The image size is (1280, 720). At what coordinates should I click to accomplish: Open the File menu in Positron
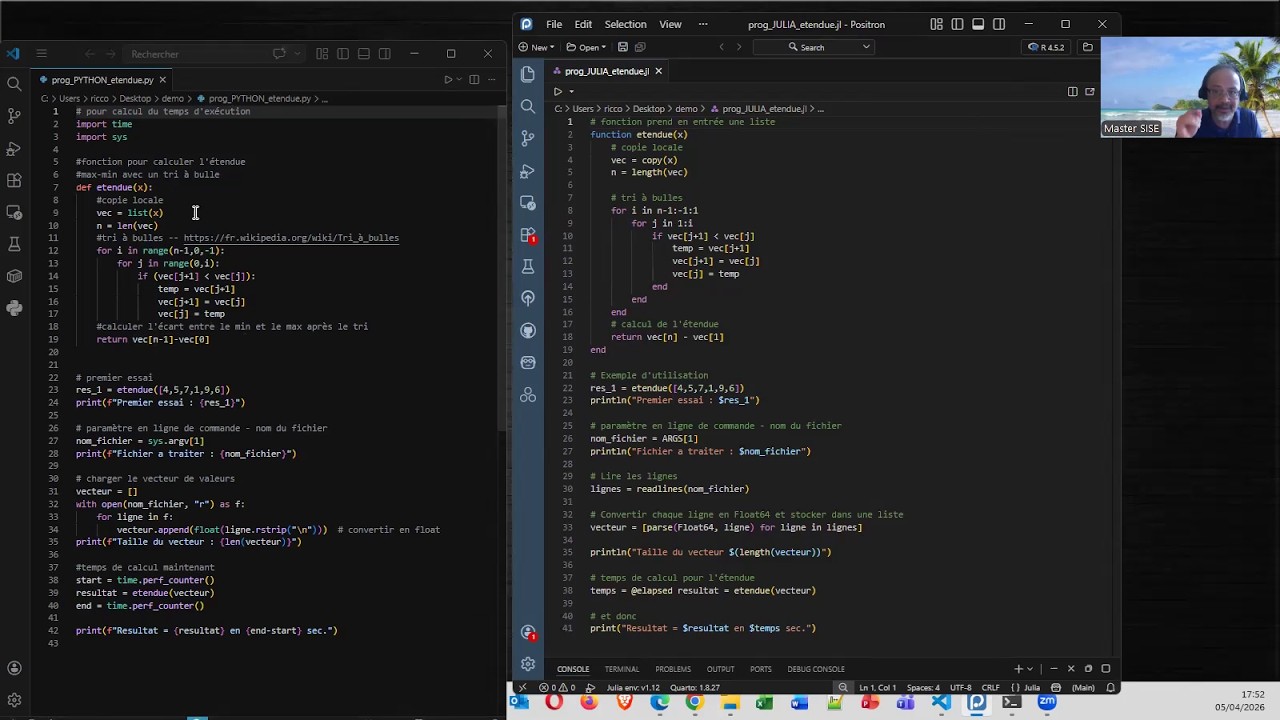[x=554, y=24]
